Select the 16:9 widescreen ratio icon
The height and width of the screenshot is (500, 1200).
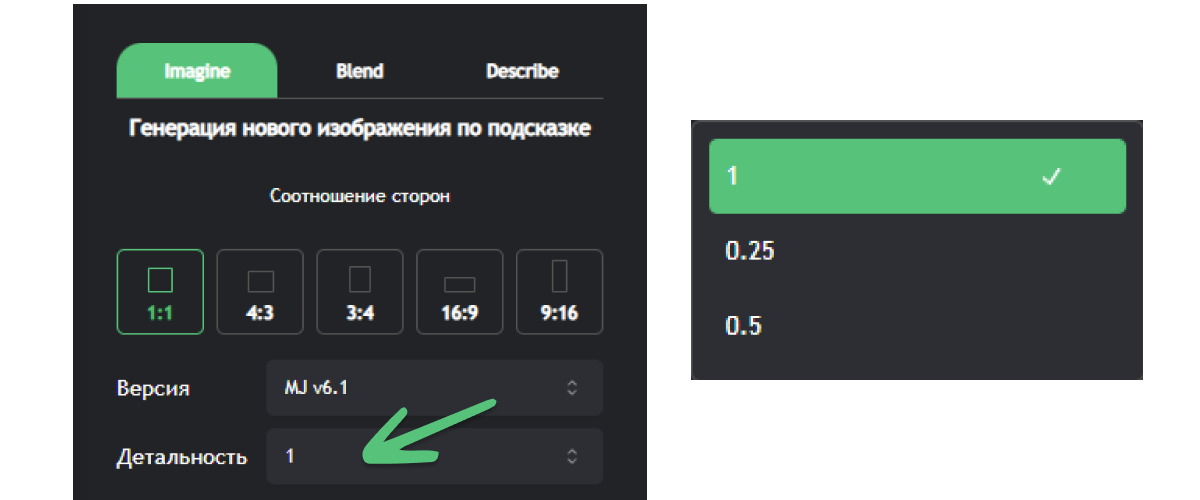(460, 282)
